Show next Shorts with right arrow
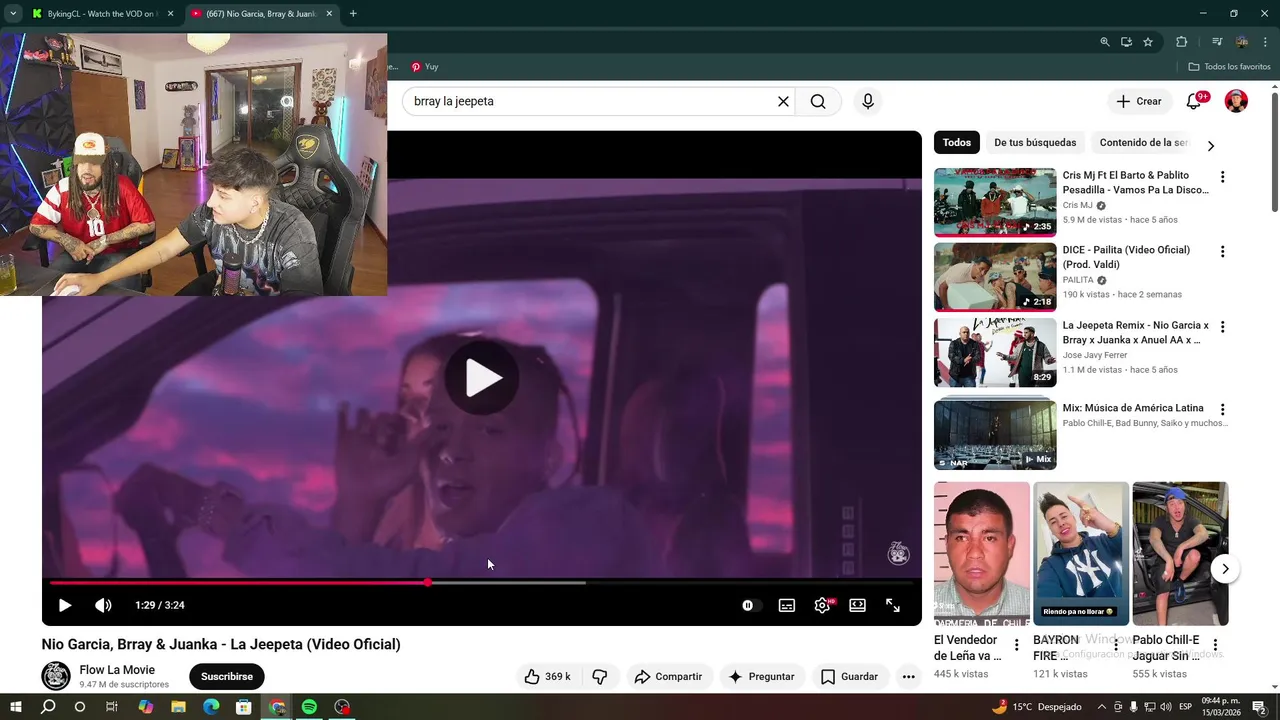 [1225, 569]
